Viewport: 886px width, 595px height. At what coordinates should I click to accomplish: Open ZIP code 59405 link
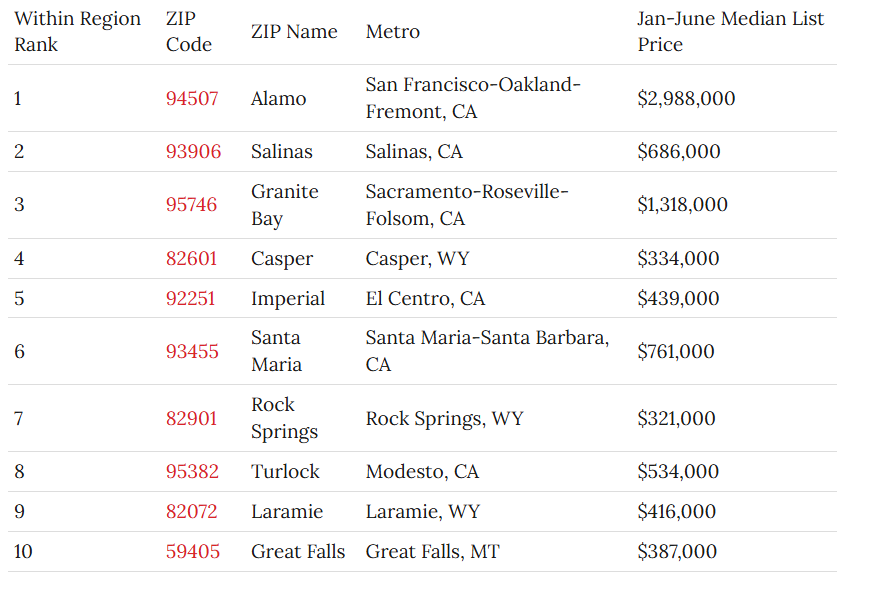coord(193,551)
